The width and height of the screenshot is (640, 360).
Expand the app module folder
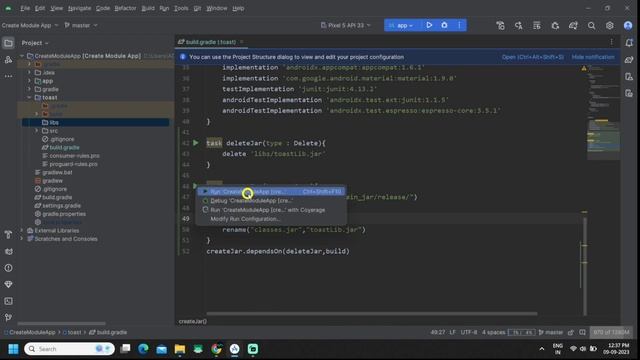coord(29,81)
